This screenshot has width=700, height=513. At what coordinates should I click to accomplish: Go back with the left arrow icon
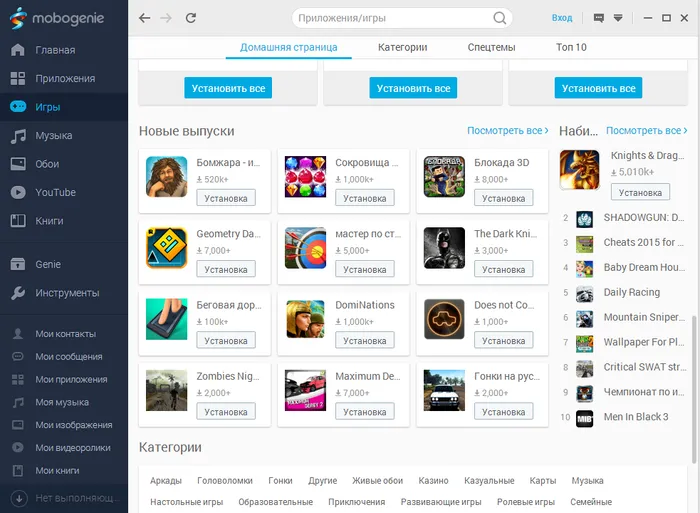pos(144,18)
